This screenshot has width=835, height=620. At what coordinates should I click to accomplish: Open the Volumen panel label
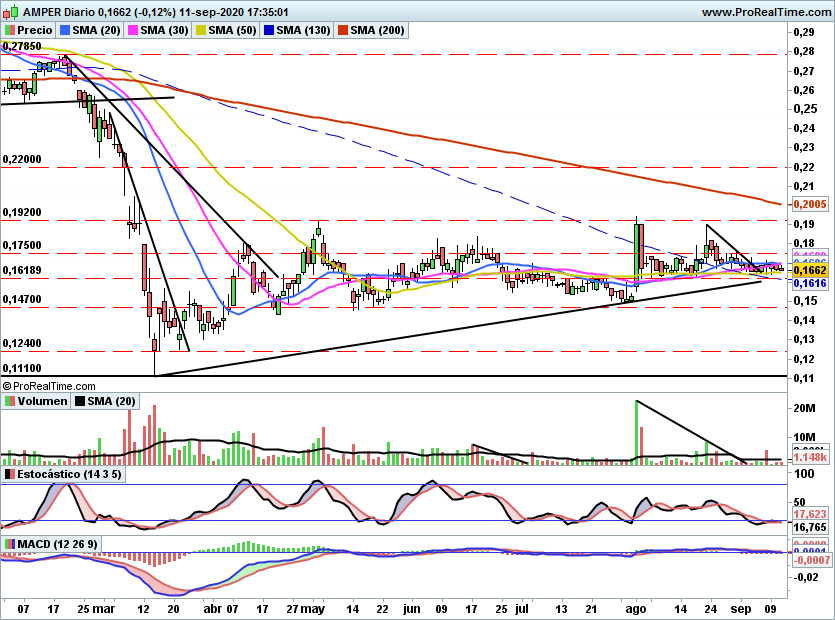pos(41,401)
